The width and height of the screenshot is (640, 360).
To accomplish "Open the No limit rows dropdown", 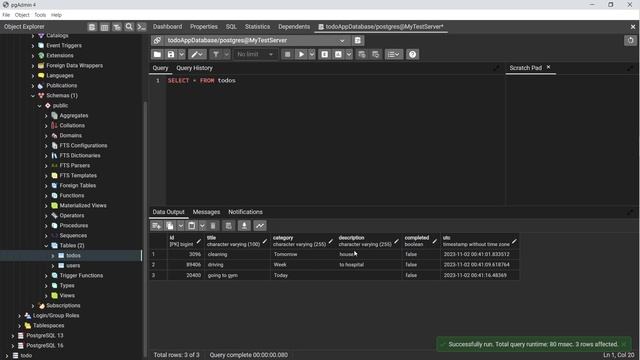I will pyautogui.click(x=255, y=54).
